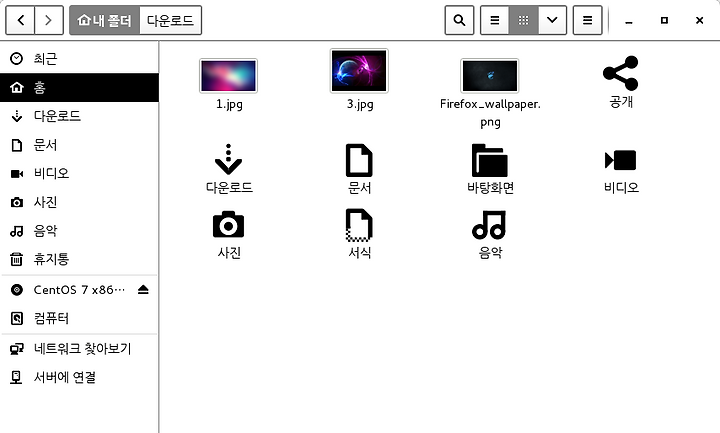Select the 내 폴더 path button
The height and width of the screenshot is (433, 720).
click(x=104, y=20)
